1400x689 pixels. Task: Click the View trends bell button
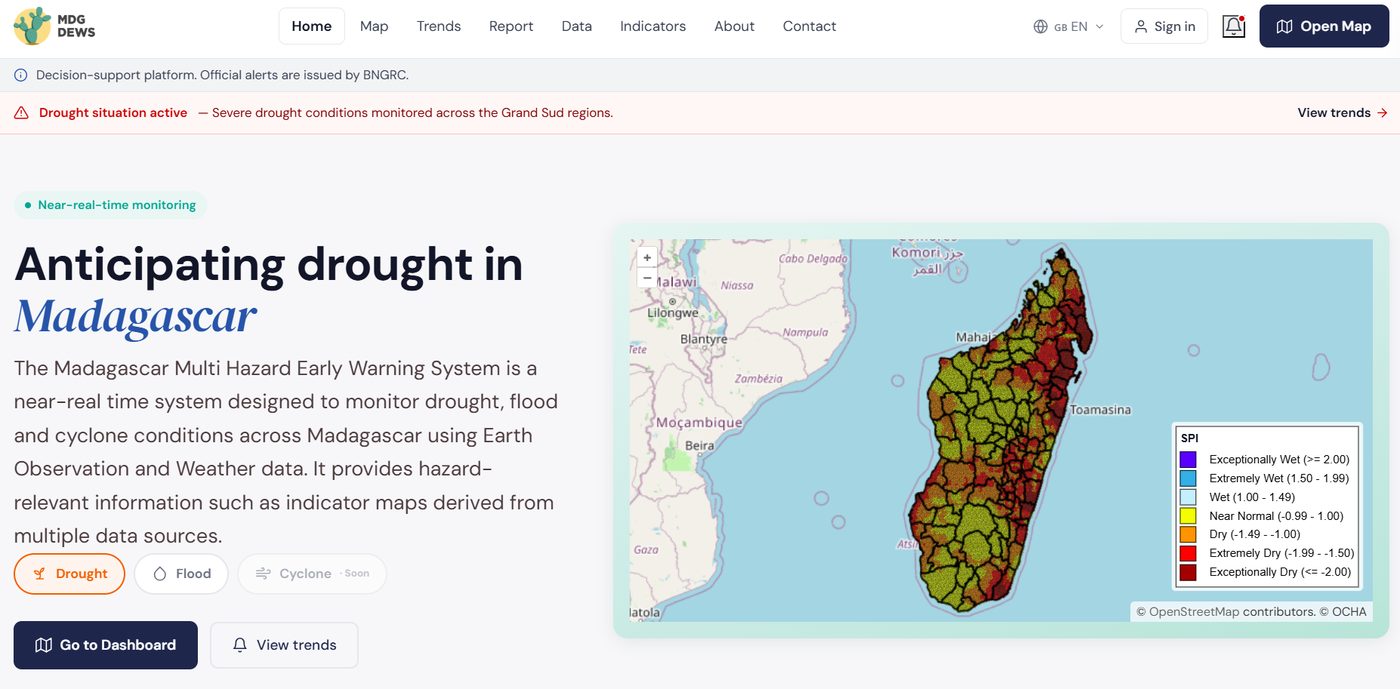284,645
